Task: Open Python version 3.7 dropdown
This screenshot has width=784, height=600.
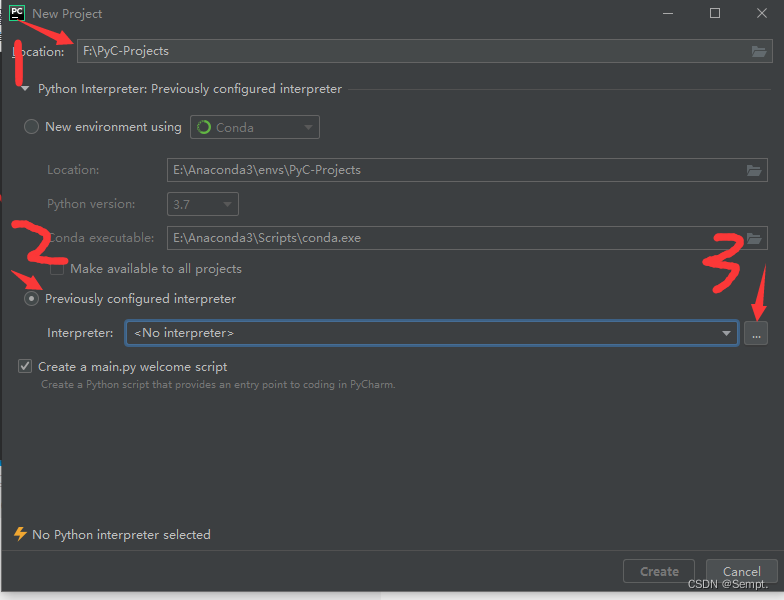Action: pyautogui.click(x=202, y=204)
